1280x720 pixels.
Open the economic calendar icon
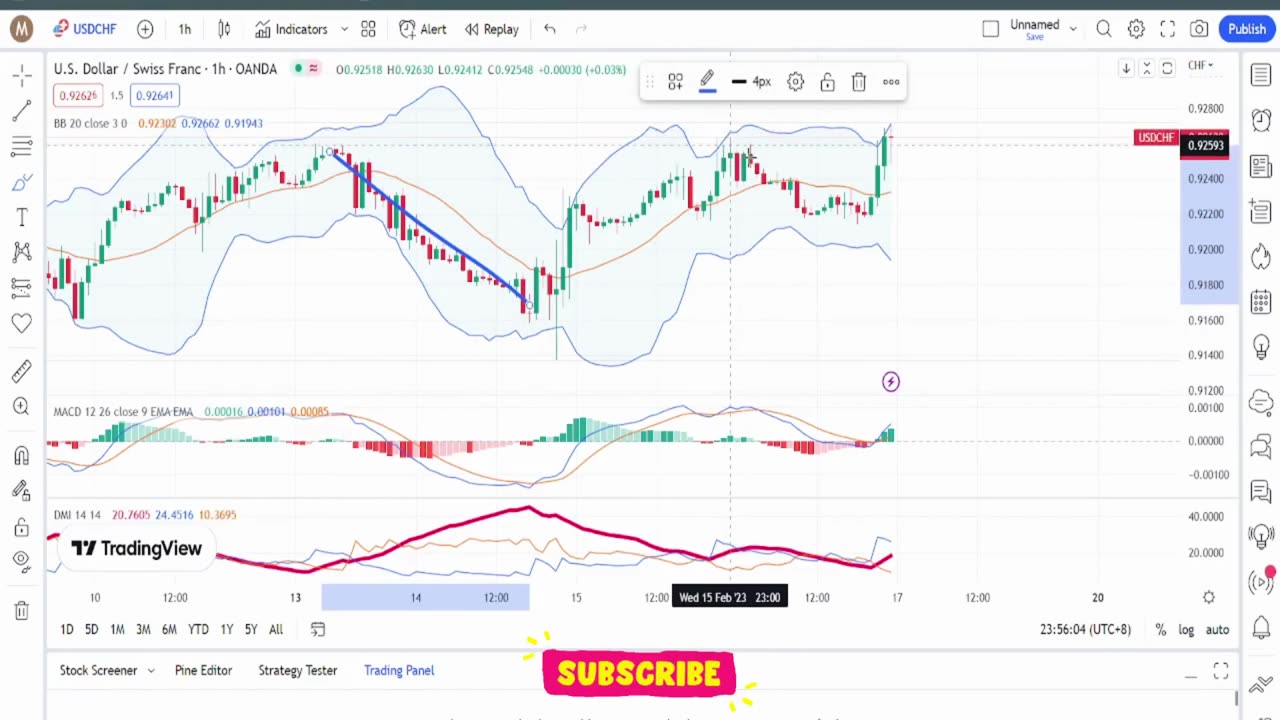(1261, 301)
